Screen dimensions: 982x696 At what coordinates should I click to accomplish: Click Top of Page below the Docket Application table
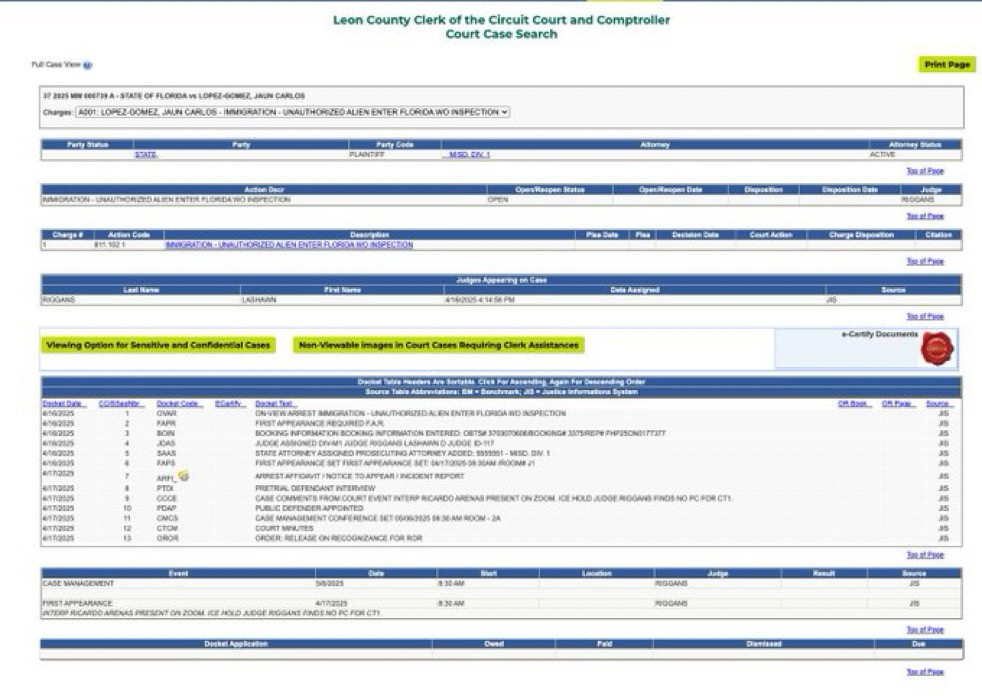pyautogui.click(x=925, y=672)
